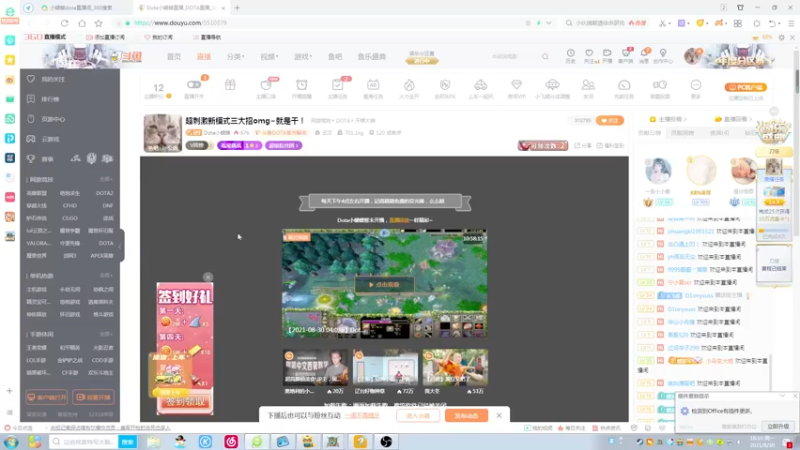Open the checklist task icon with red badge
This screenshot has height=450, width=800.
[337, 85]
